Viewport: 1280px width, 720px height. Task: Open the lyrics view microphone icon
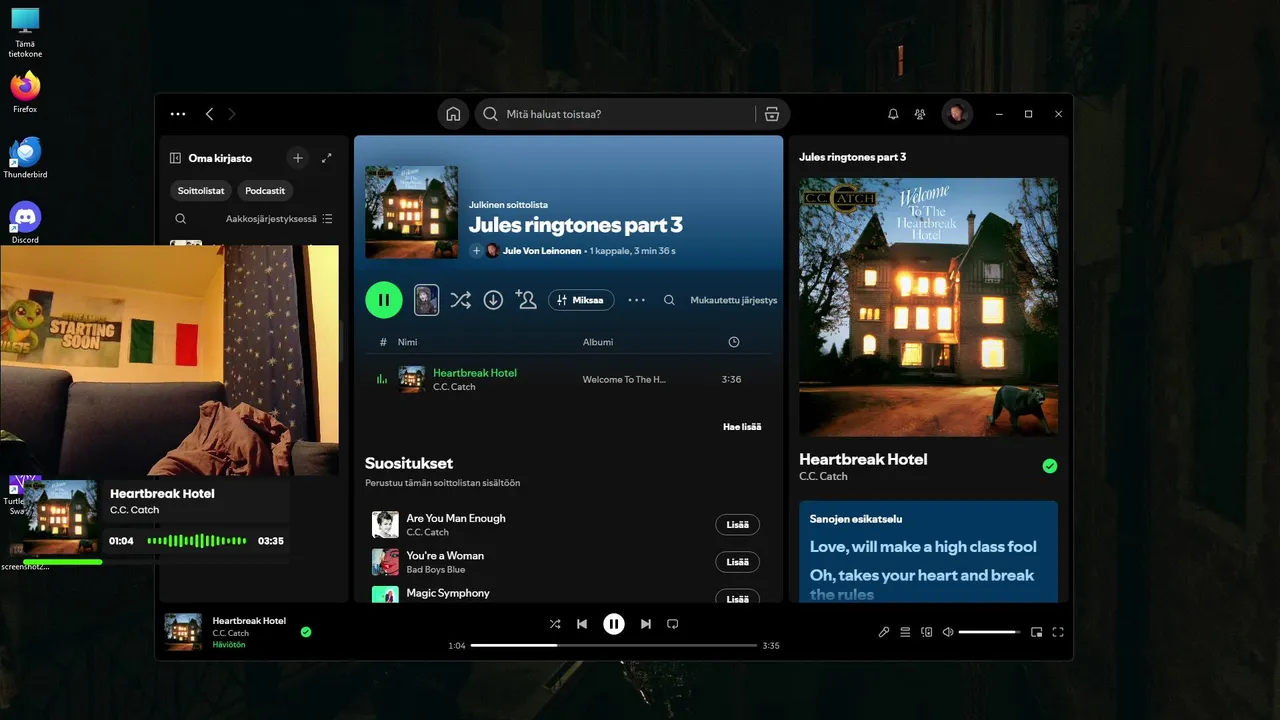pos(884,632)
